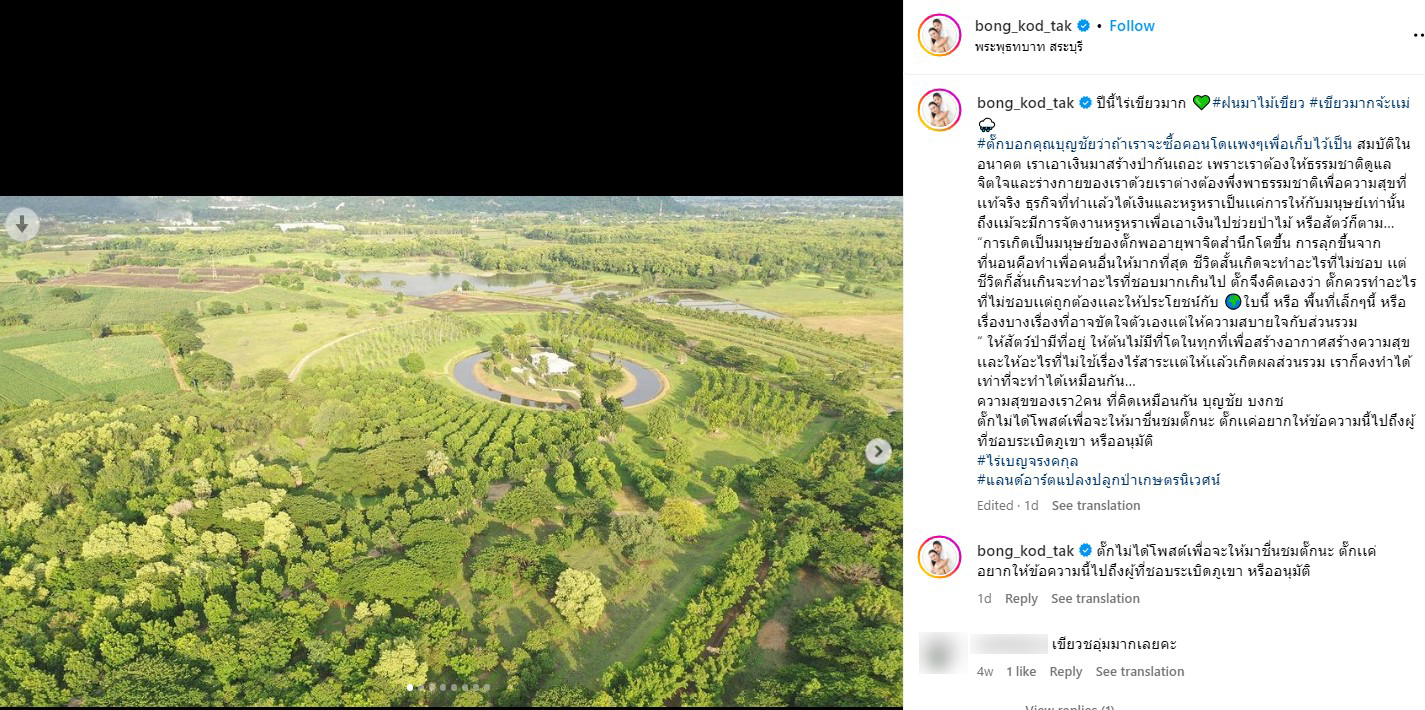This screenshot has width=1425, height=710.
Task: Open the second comment's bong_kod_tak avatar
Action: point(939,557)
